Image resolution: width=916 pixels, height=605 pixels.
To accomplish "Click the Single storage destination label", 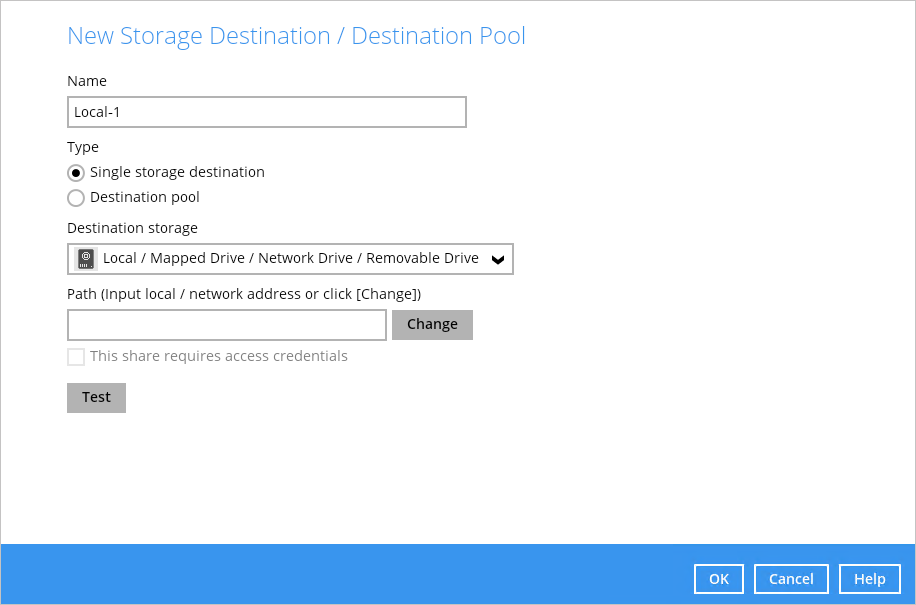I will (177, 172).
